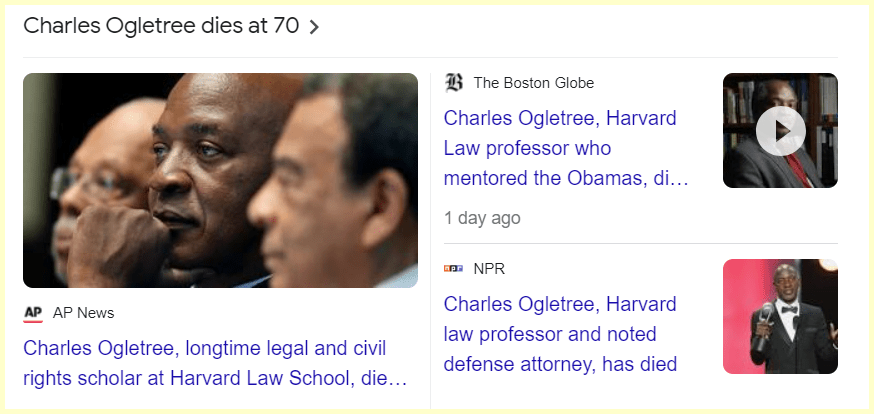Image resolution: width=874 pixels, height=414 pixels.
Task: Play the Boston Globe video
Action: tap(780, 131)
